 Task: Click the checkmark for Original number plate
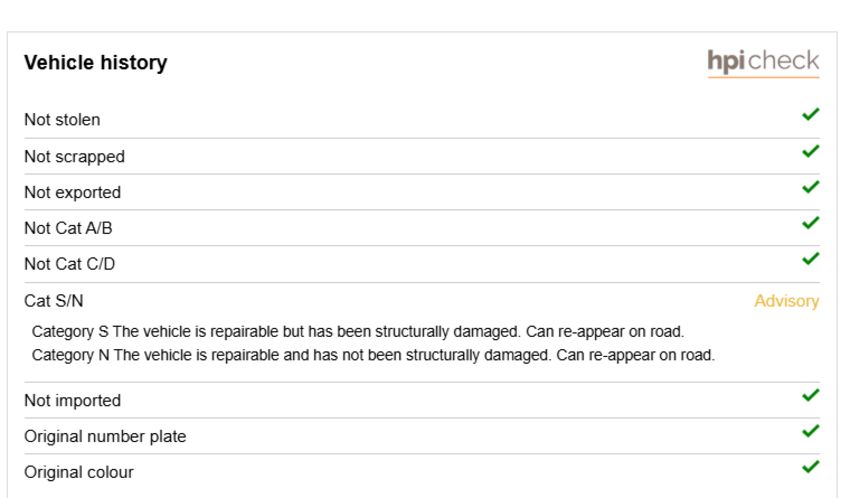coord(811,431)
